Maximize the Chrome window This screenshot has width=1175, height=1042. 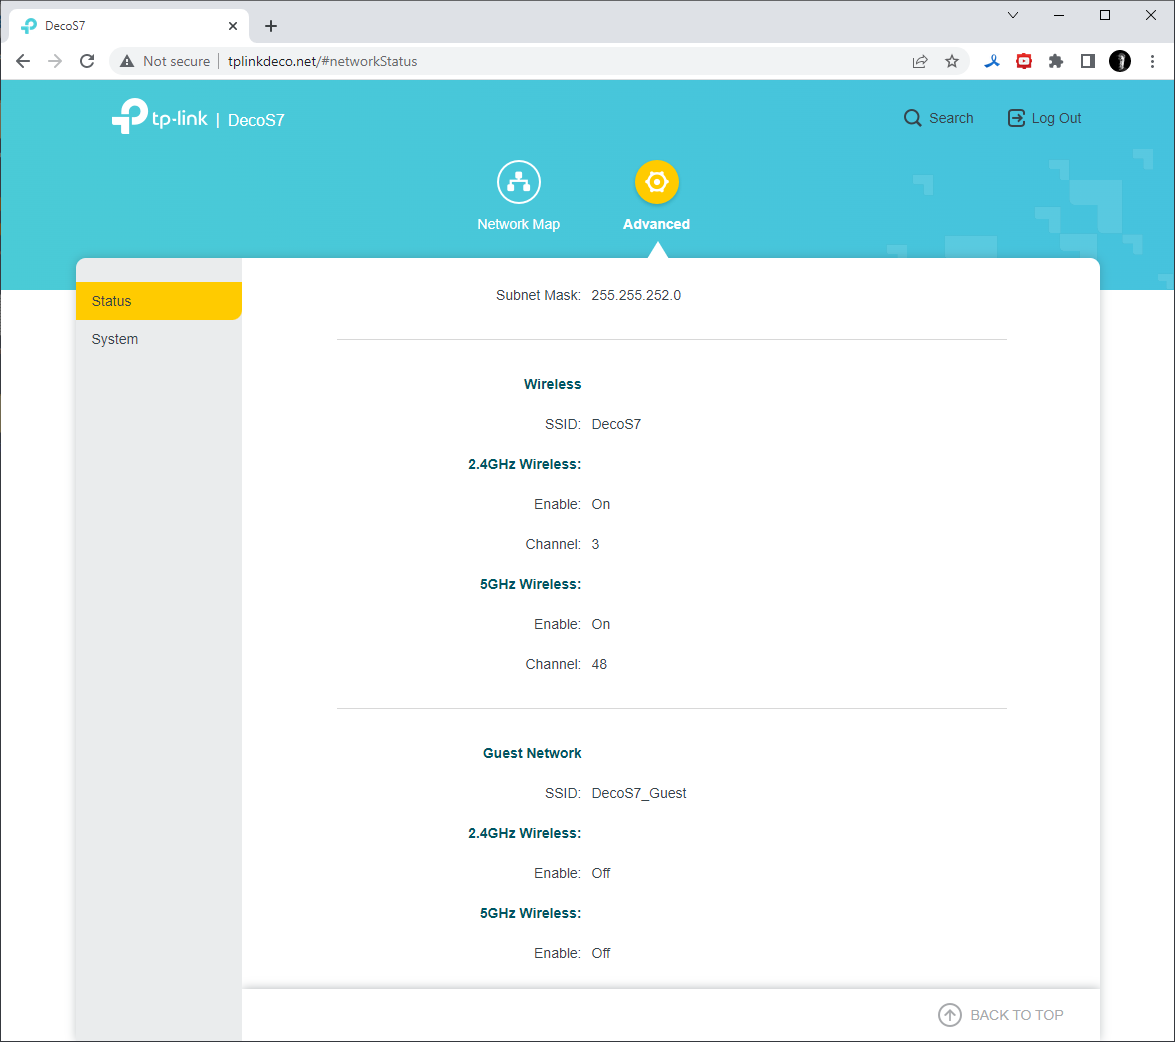(1105, 15)
